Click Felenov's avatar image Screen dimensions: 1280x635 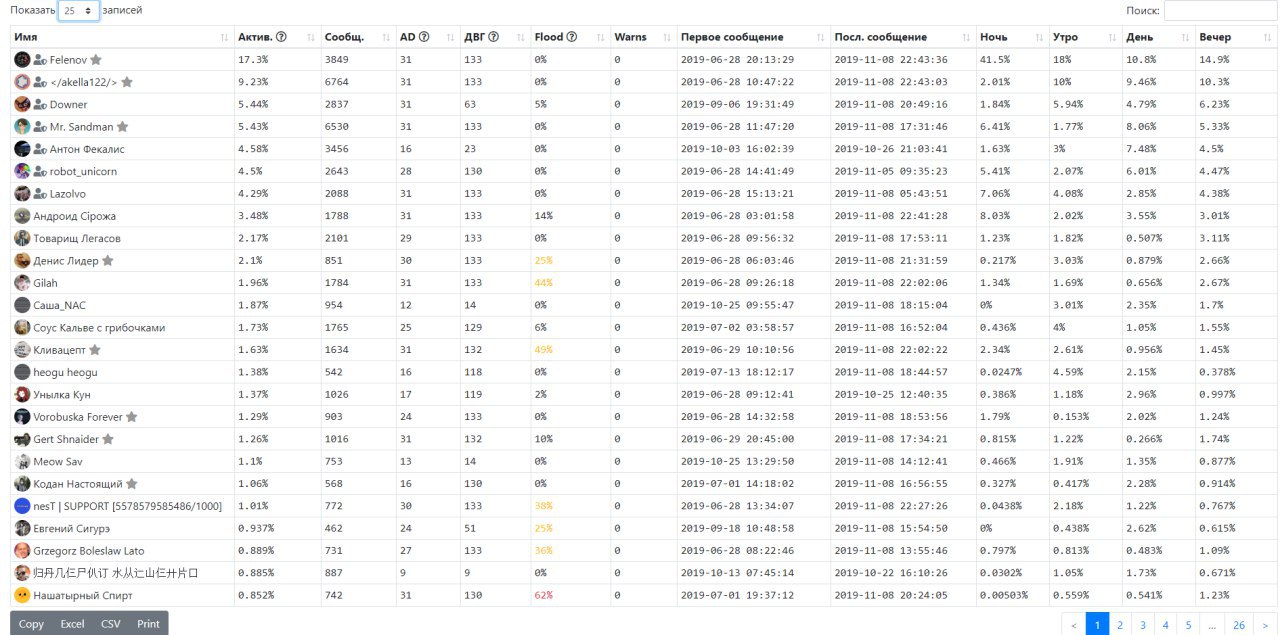(x=22, y=60)
